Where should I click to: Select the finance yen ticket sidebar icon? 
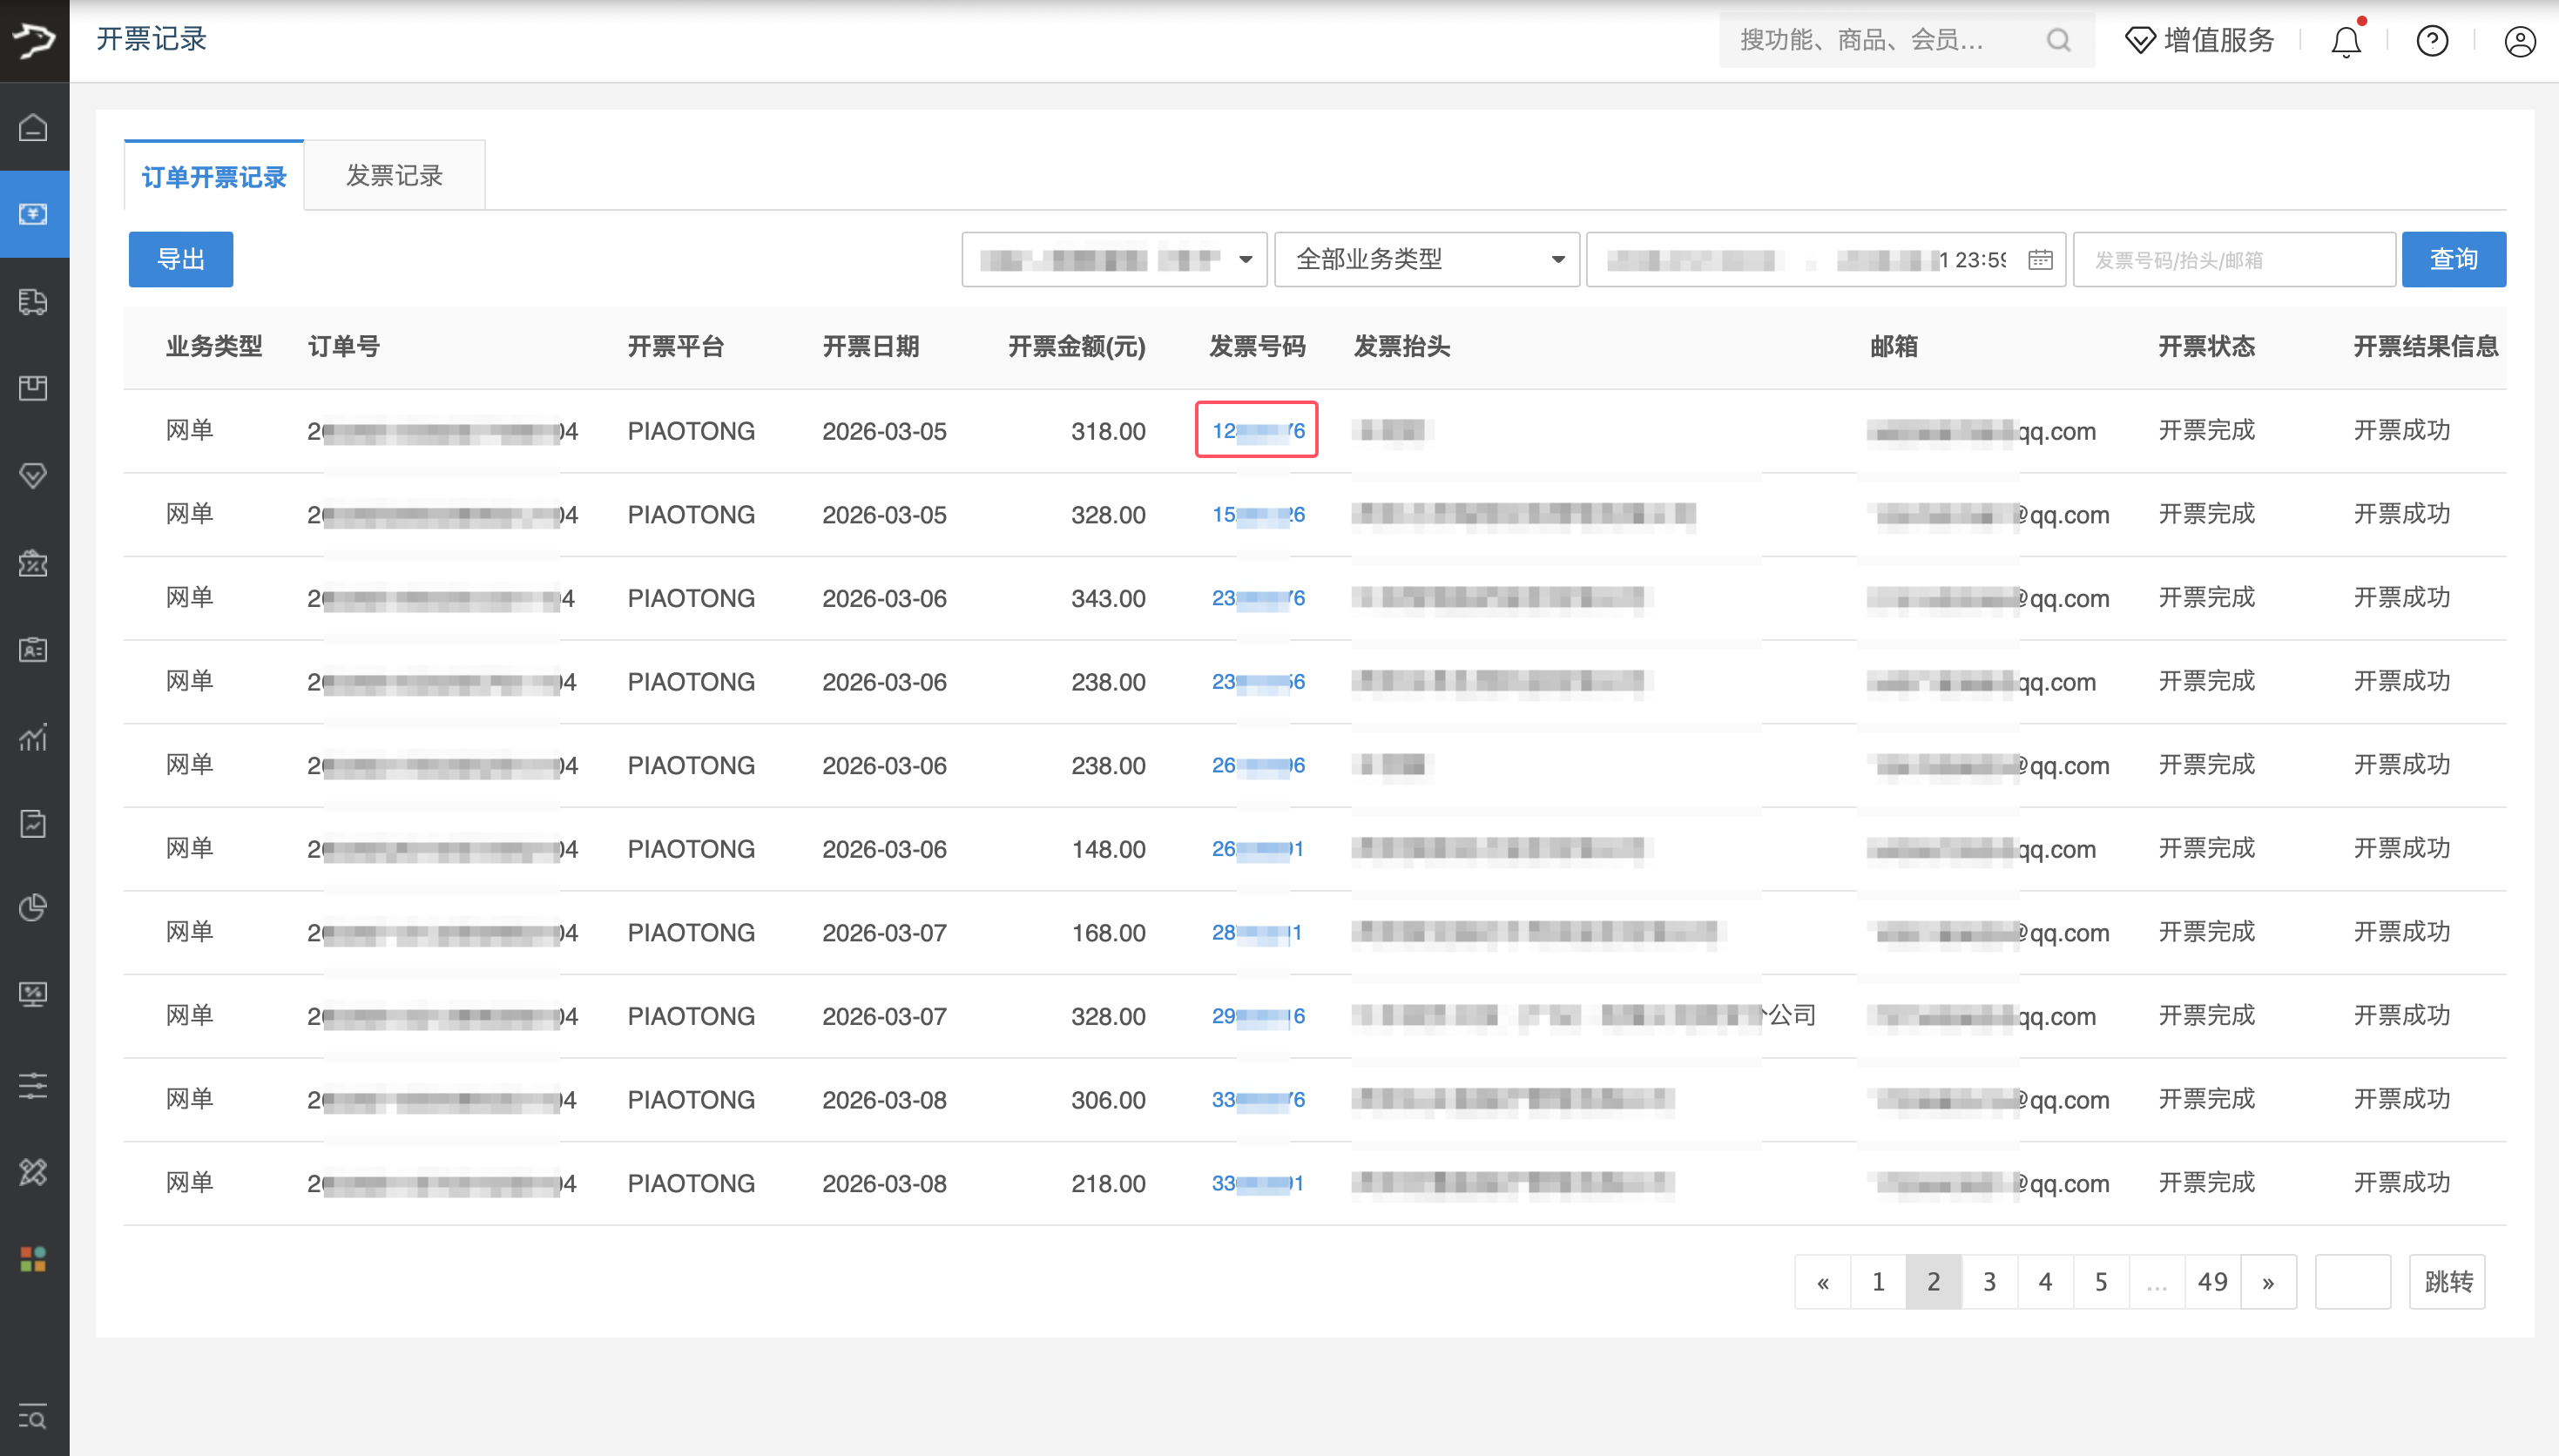click(x=33, y=213)
